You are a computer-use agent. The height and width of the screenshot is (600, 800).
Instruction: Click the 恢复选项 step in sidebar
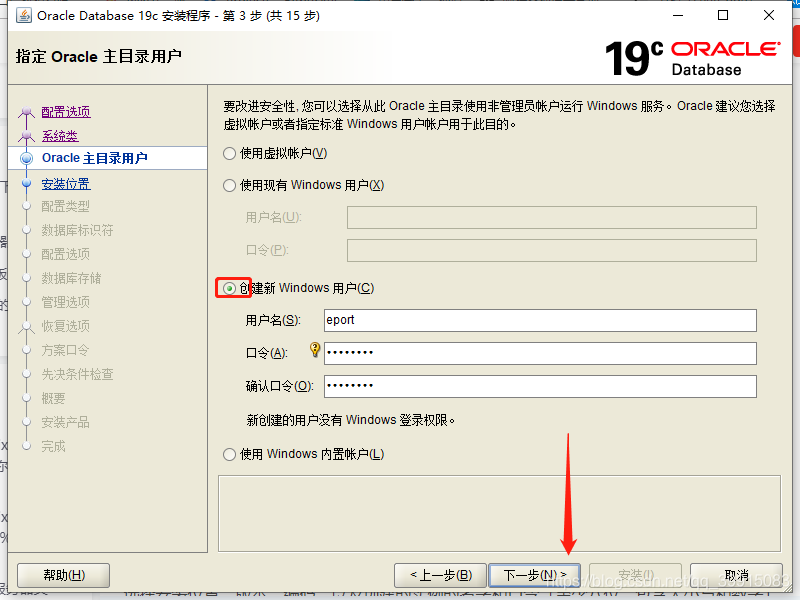65,326
